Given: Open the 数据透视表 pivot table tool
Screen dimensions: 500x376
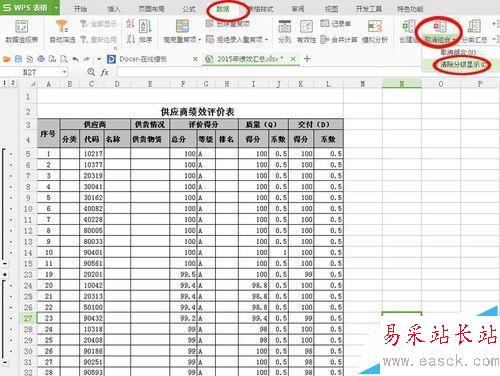Looking at the screenshot, I should [x=22, y=32].
